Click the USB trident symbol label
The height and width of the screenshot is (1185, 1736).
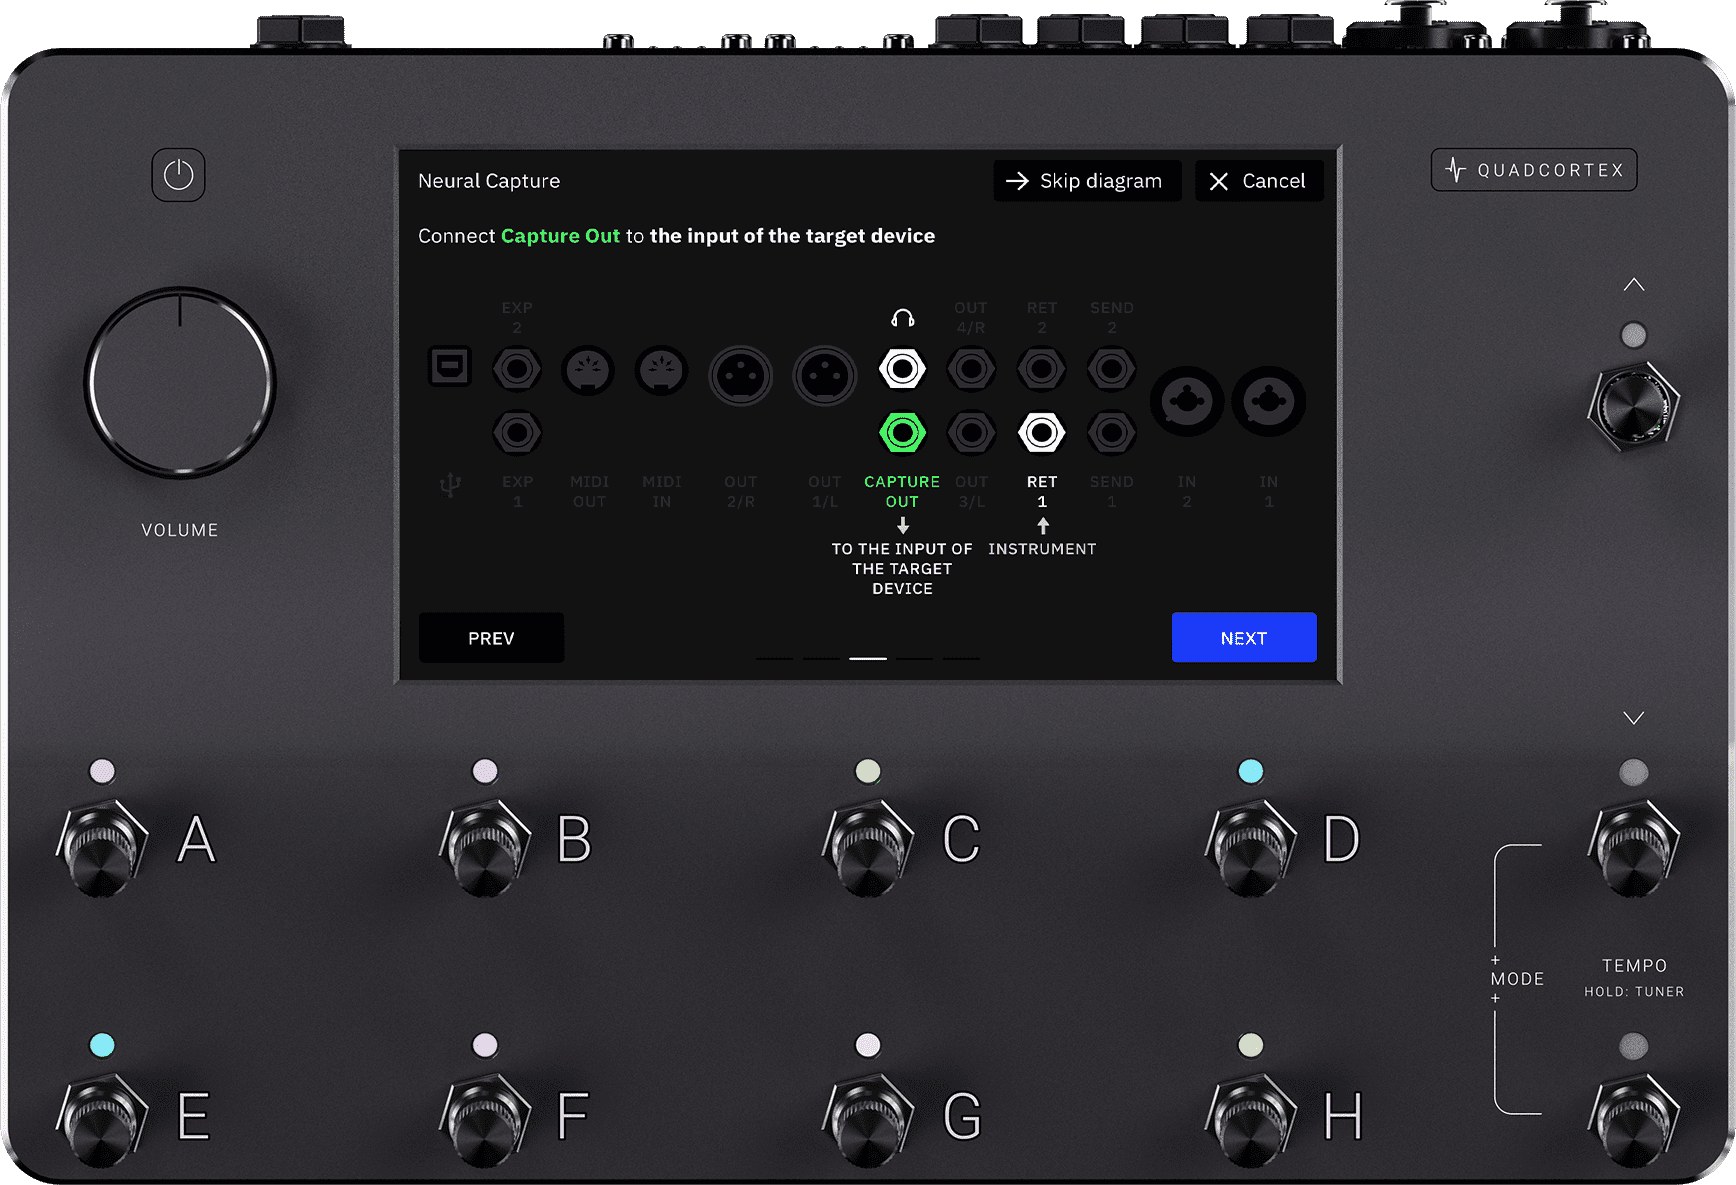450,485
